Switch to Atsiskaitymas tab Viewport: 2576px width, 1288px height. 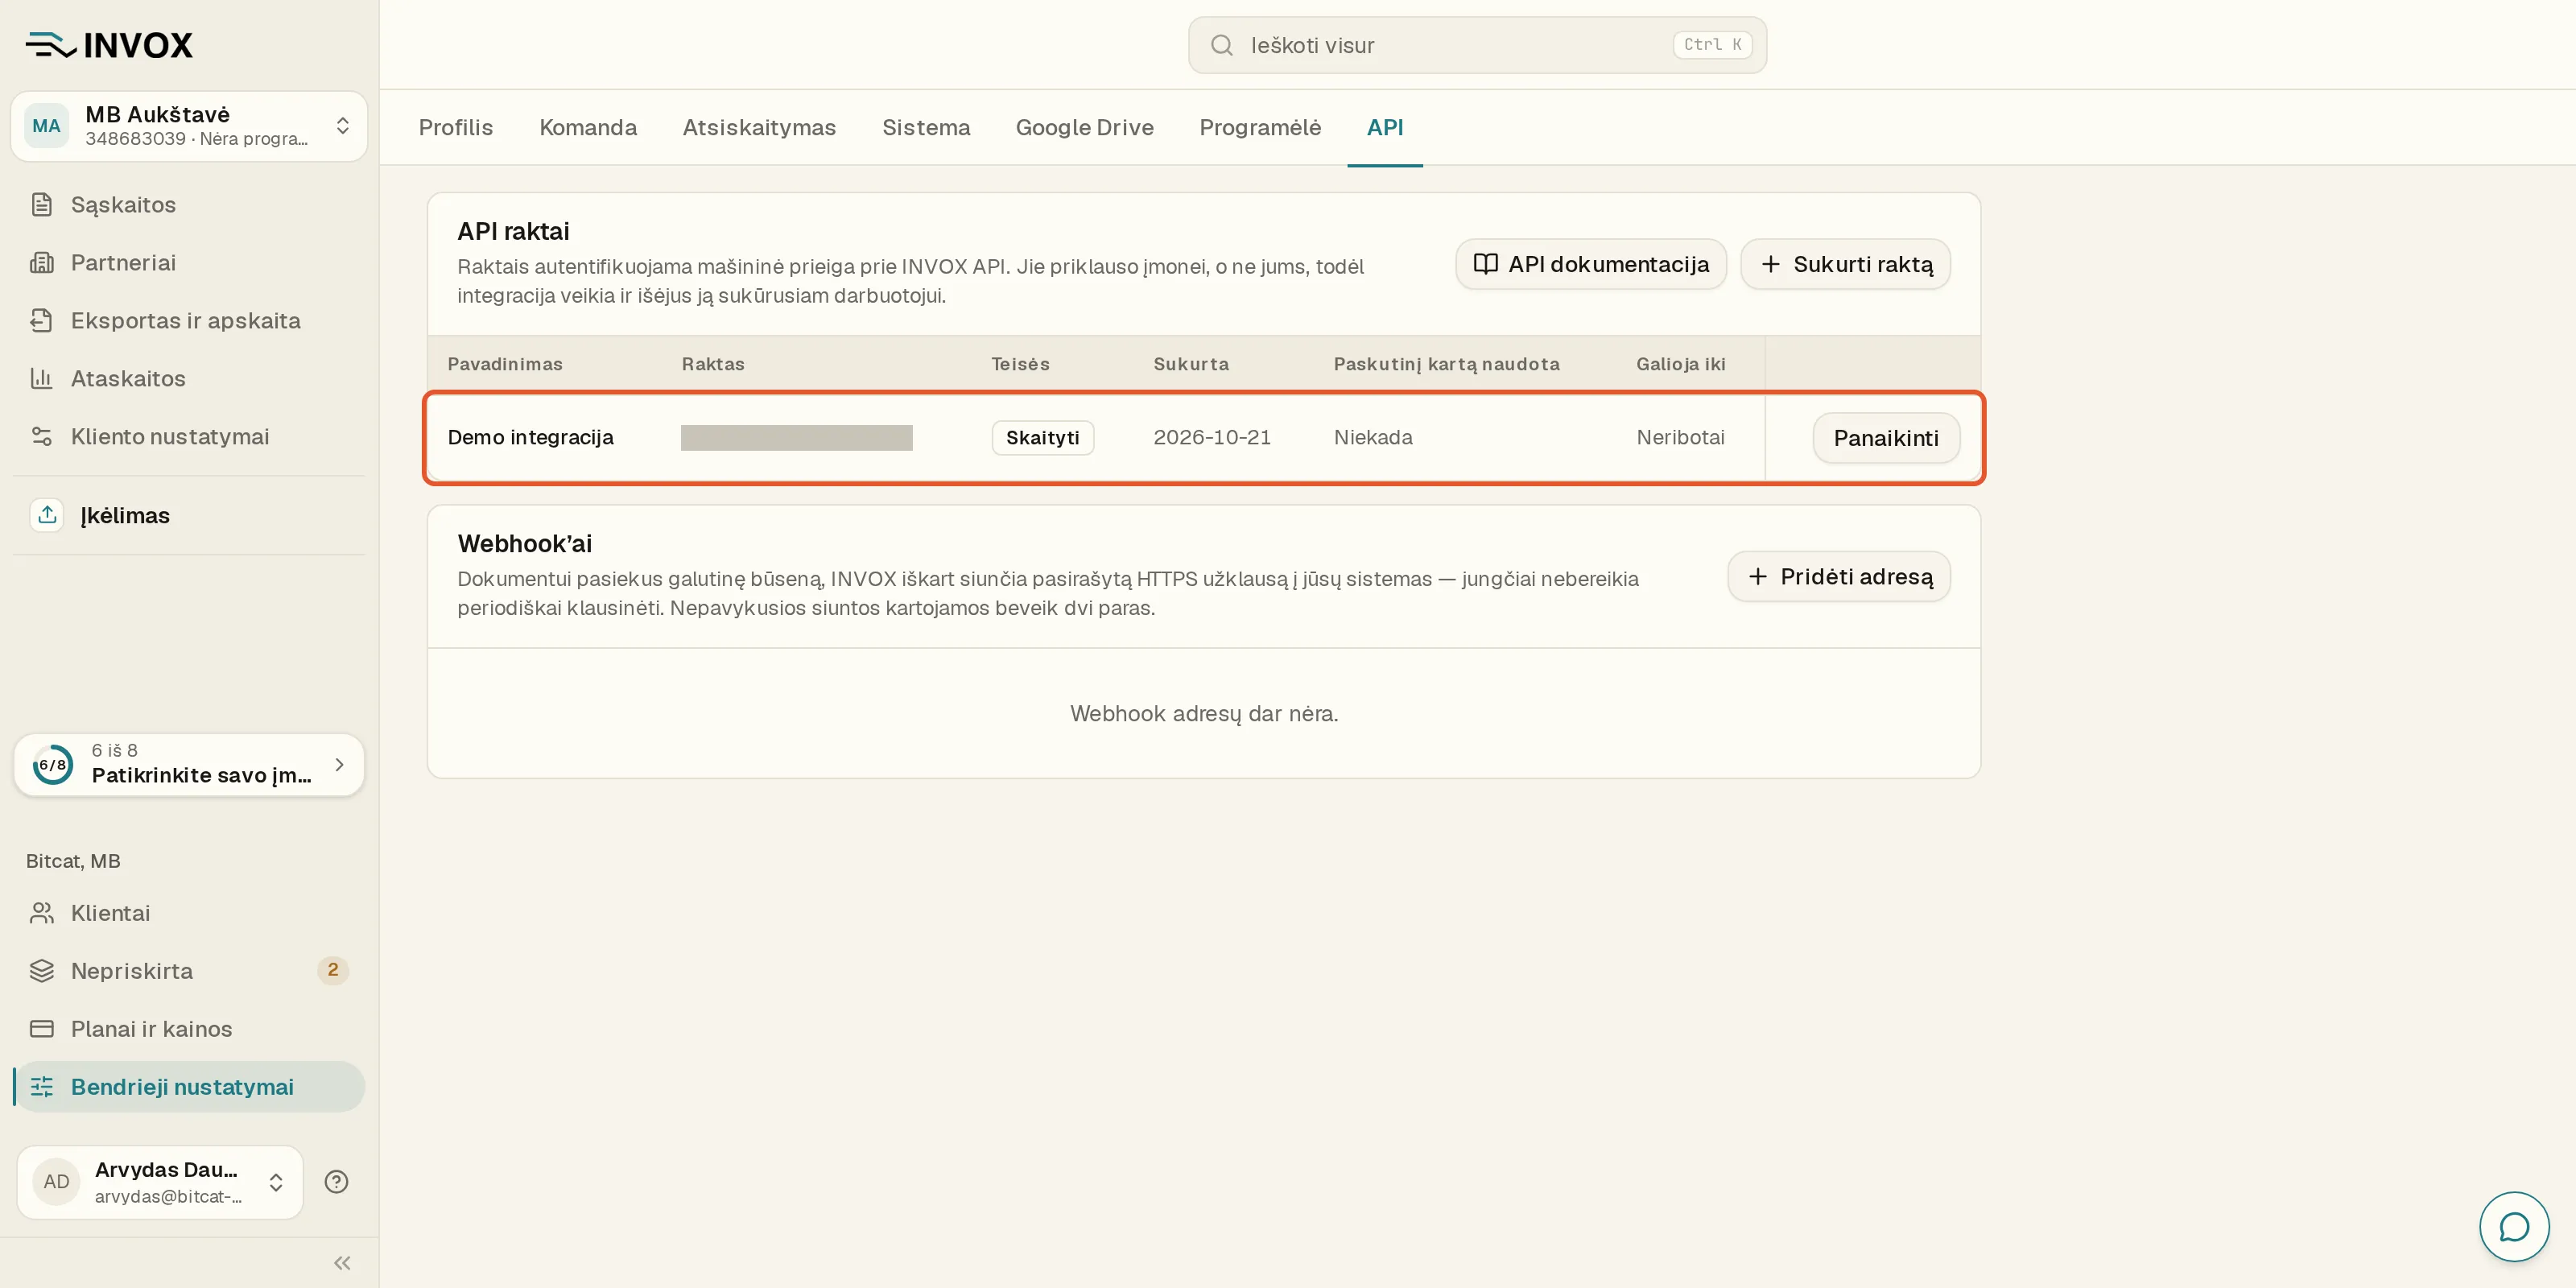click(x=759, y=128)
